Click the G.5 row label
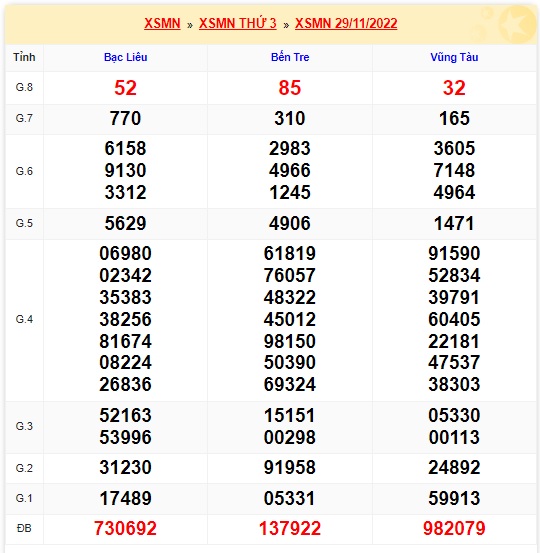The height and width of the screenshot is (553, 540). pyautogui.click(x=24, y=223)
